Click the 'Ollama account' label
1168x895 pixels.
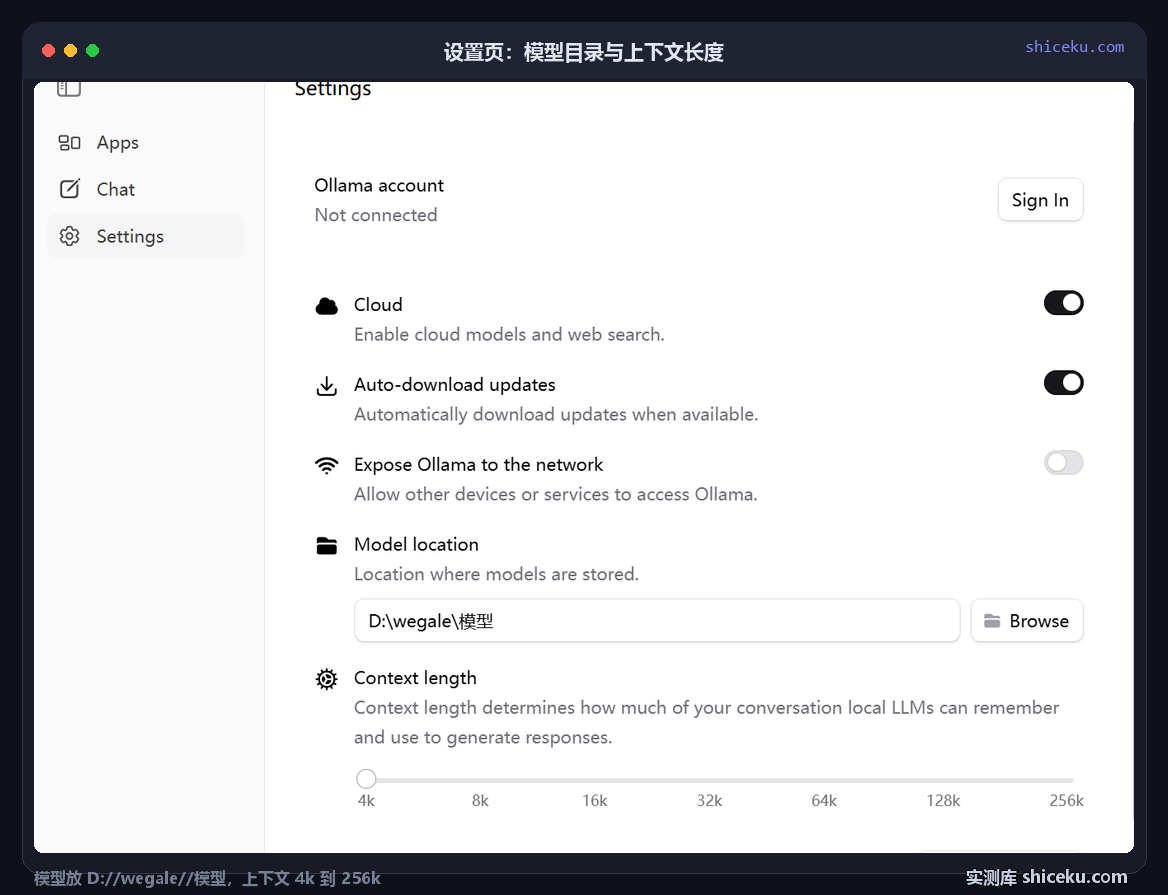pyautogui.click(x=378, y=185)
